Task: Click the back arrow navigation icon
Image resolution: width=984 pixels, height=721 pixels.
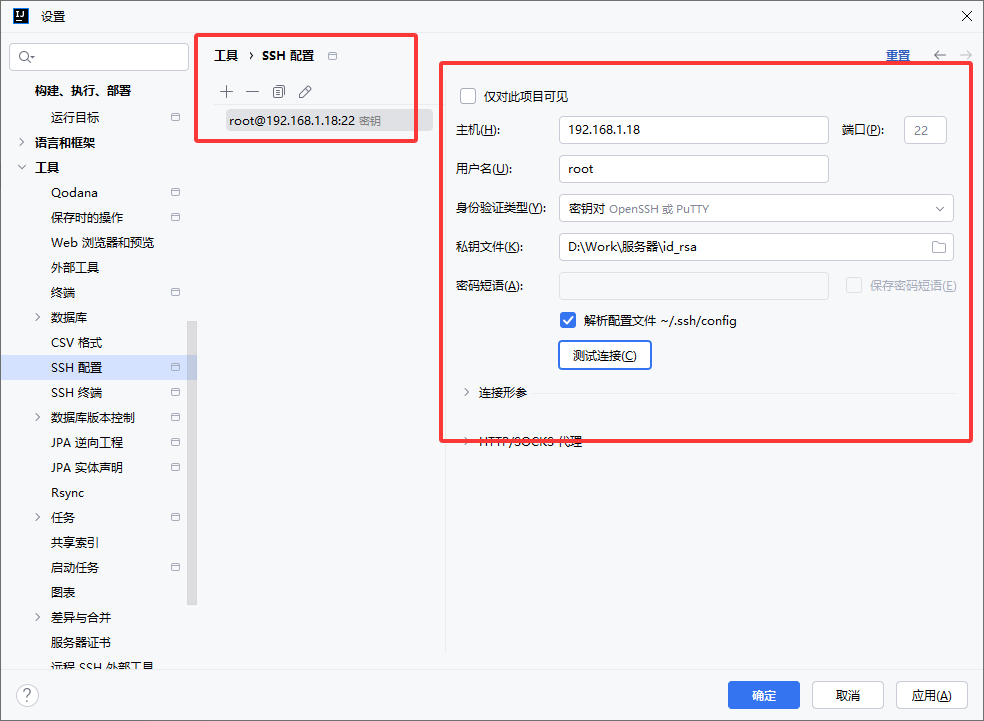Action: pos(940,56)
